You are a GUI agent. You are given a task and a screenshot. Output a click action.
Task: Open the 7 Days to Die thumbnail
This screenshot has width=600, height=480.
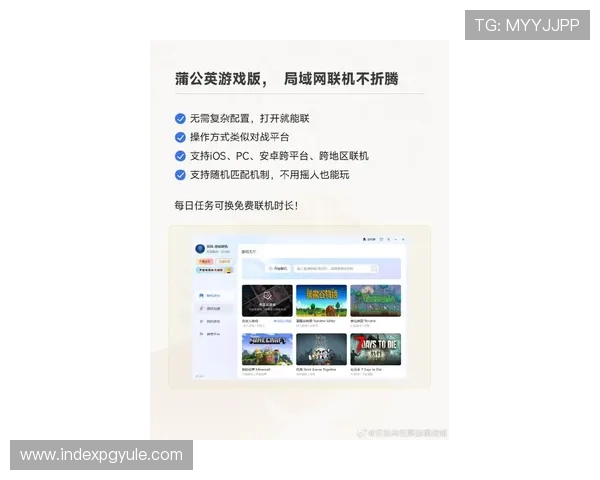[376, 349]
